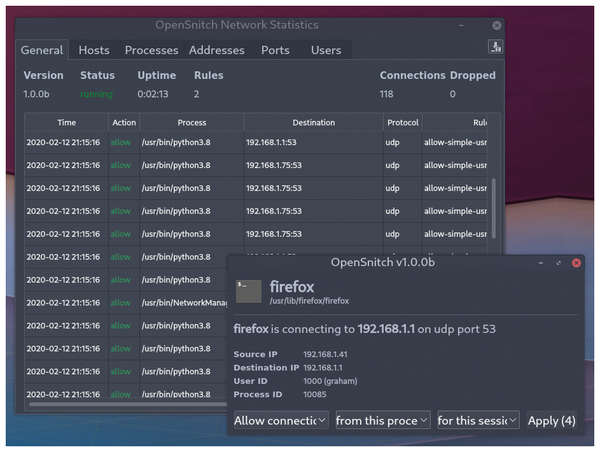Click the Apply (4) button
600x452 pixels.
click(551, 420)
